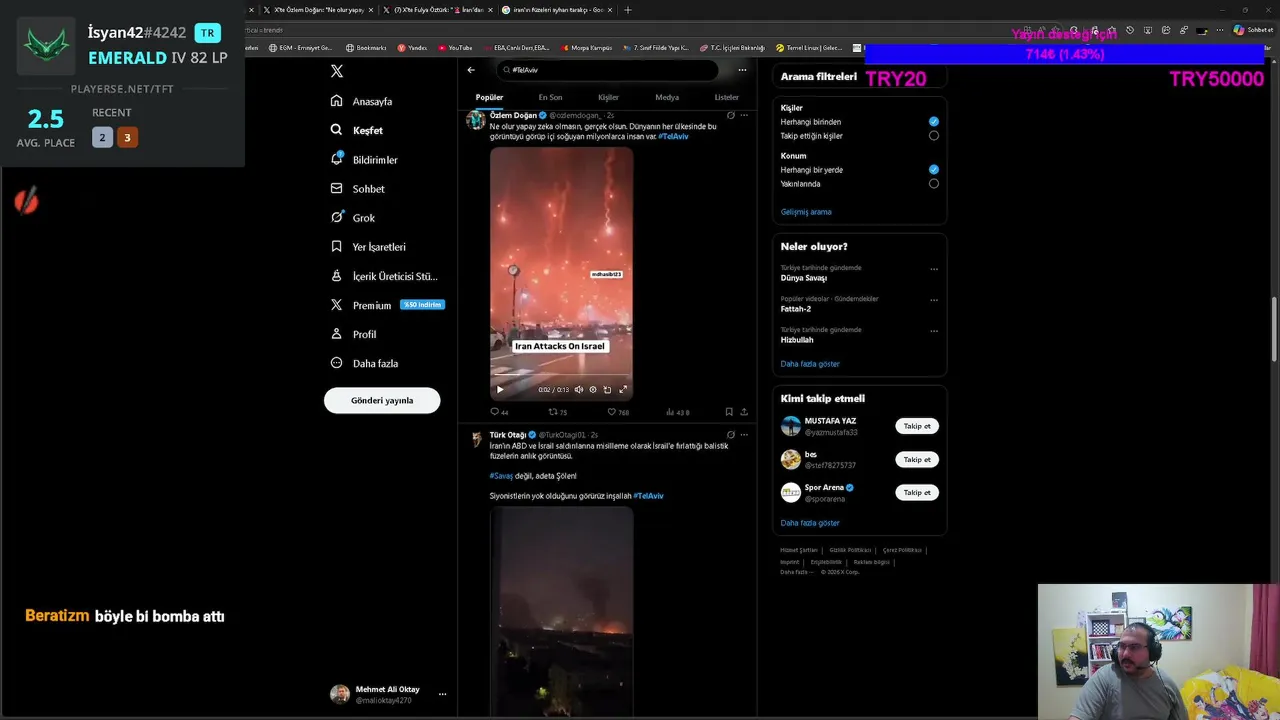The width and height of the screenshot is (1280, 720).
Task: Mute the video volume icon
Action: point(578,390)
